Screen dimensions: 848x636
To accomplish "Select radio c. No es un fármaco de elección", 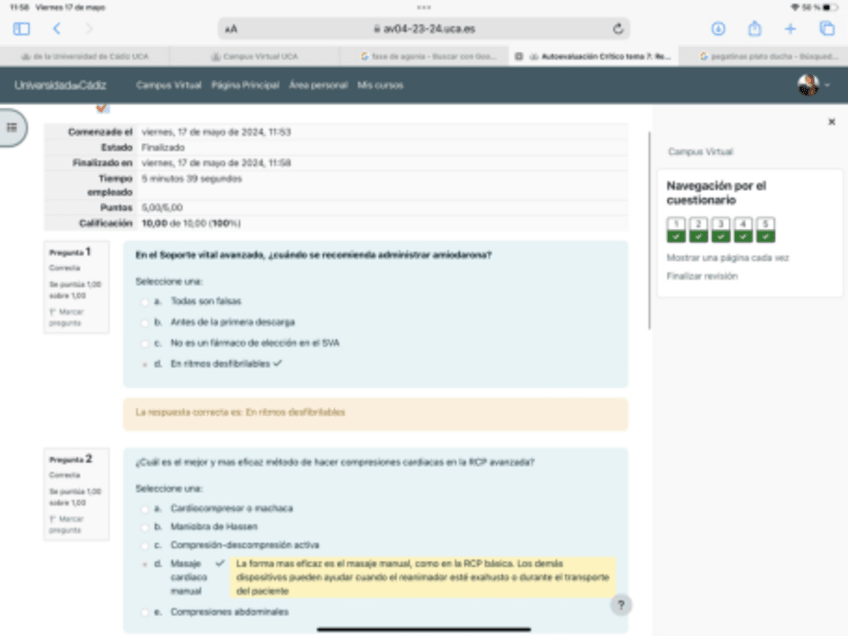I will (144, 343).
